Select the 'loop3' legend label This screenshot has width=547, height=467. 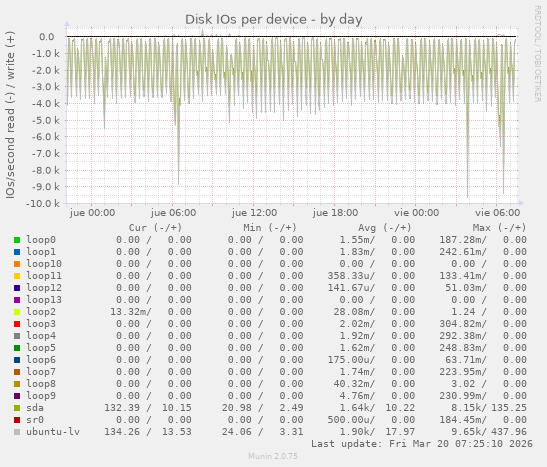(x=41, y=324)
